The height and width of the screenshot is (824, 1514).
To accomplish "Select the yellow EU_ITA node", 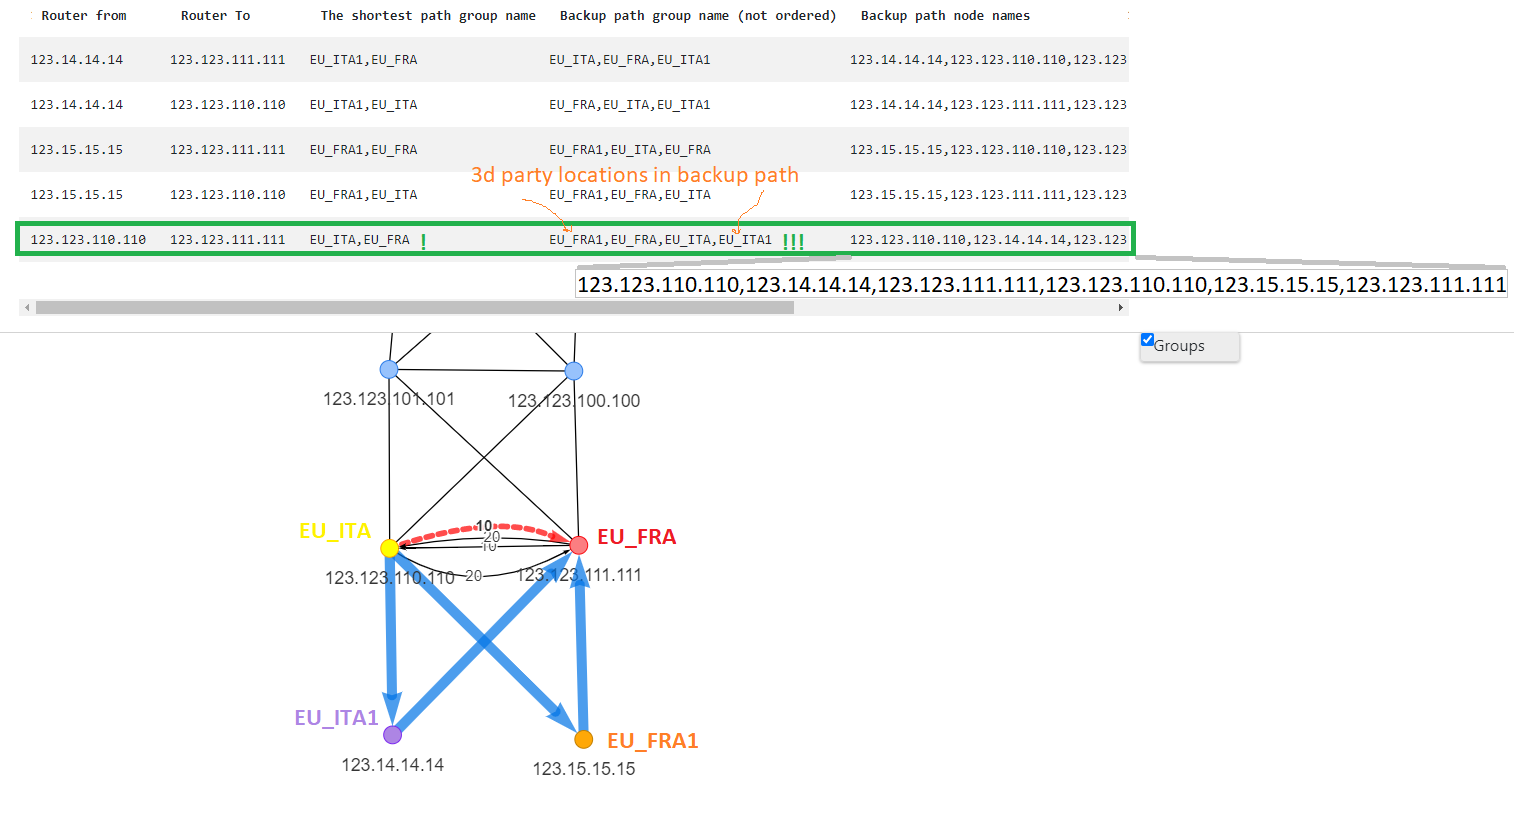I will (x=390, y=548).
